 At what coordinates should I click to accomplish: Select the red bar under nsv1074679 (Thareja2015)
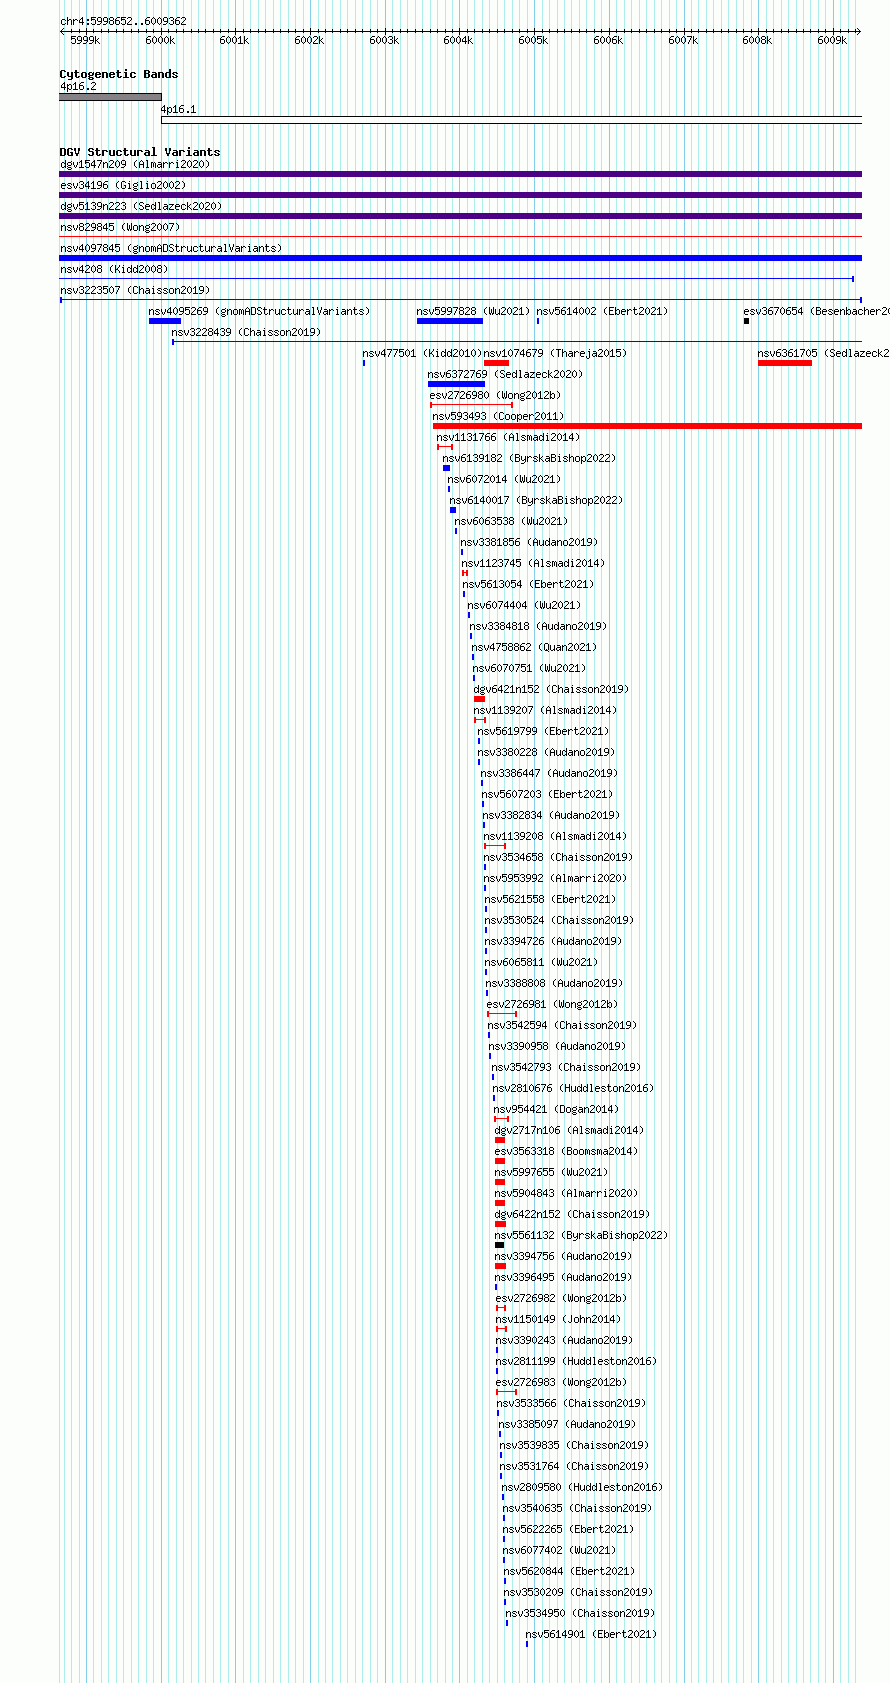[496, 363]
